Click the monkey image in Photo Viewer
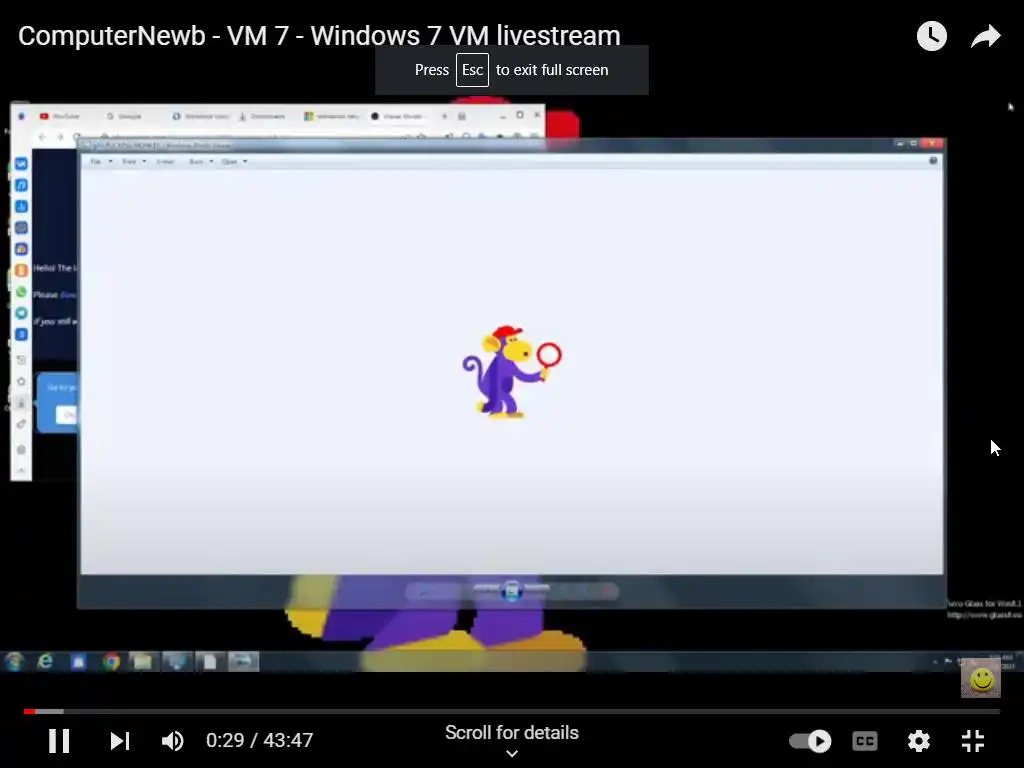 coord(511,371)
